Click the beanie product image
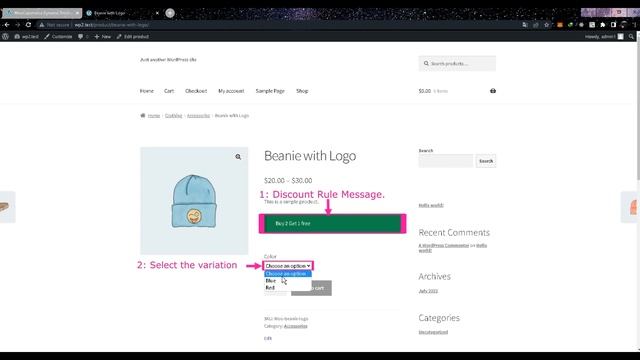This screenshot has width=640, height=360. pos(194,201)
